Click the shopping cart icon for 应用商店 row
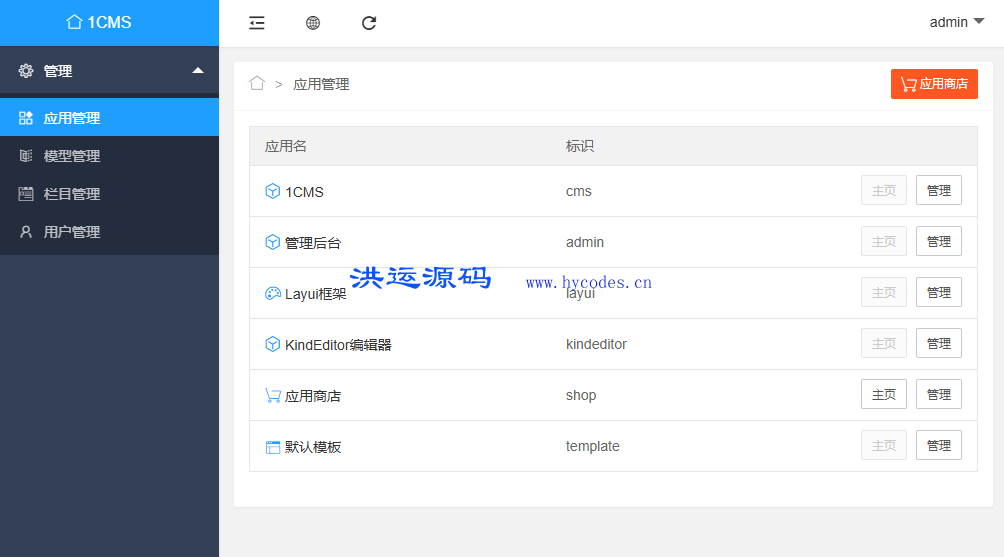This screenshot has width=1004, height=557. 272,396
